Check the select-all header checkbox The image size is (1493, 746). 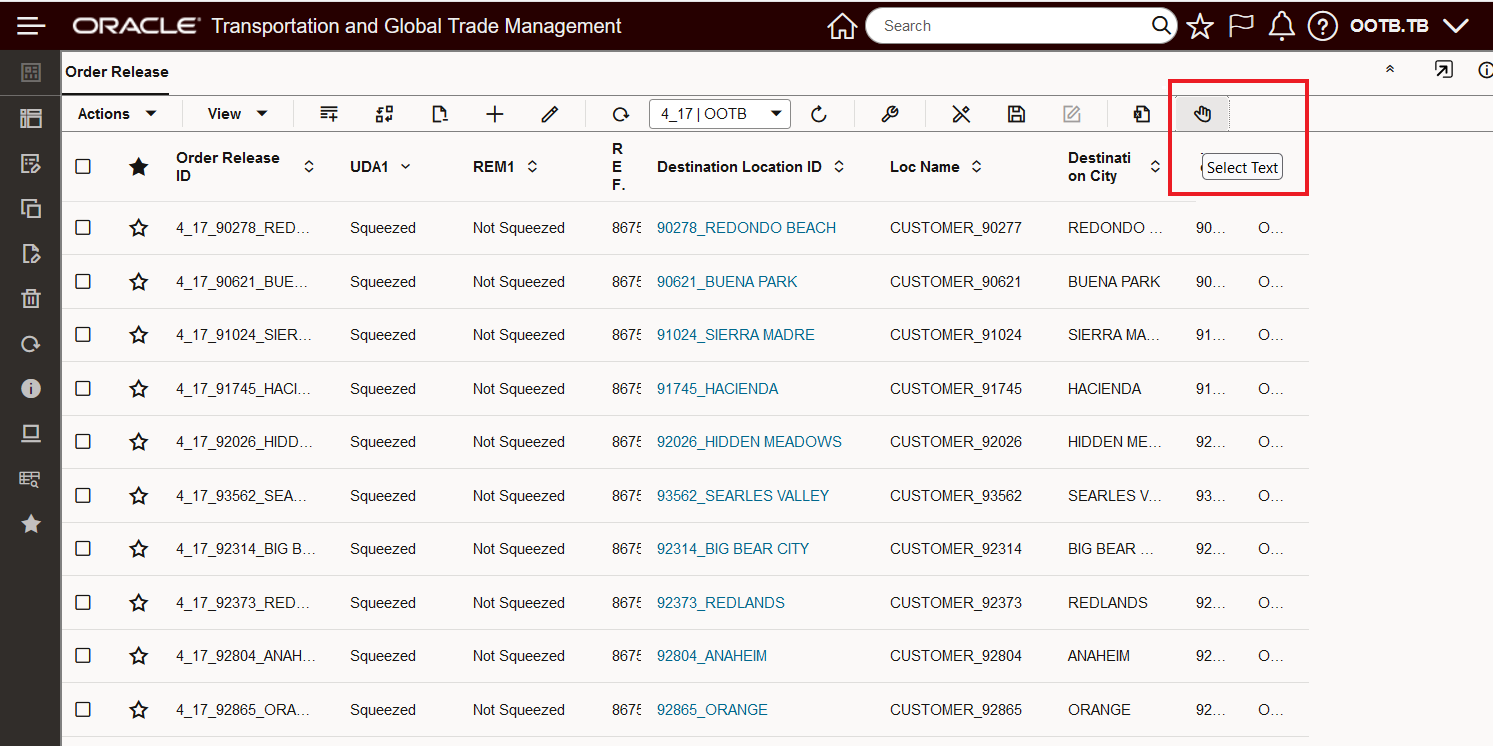coord(83,166)
